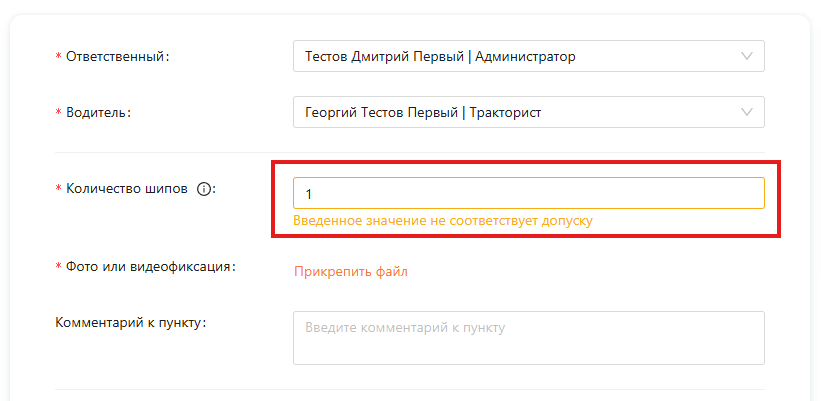This screenshot has height=401, width=821.
Task: Focus the Количество шипов input containing 1
Action: [x=528, y=193]
